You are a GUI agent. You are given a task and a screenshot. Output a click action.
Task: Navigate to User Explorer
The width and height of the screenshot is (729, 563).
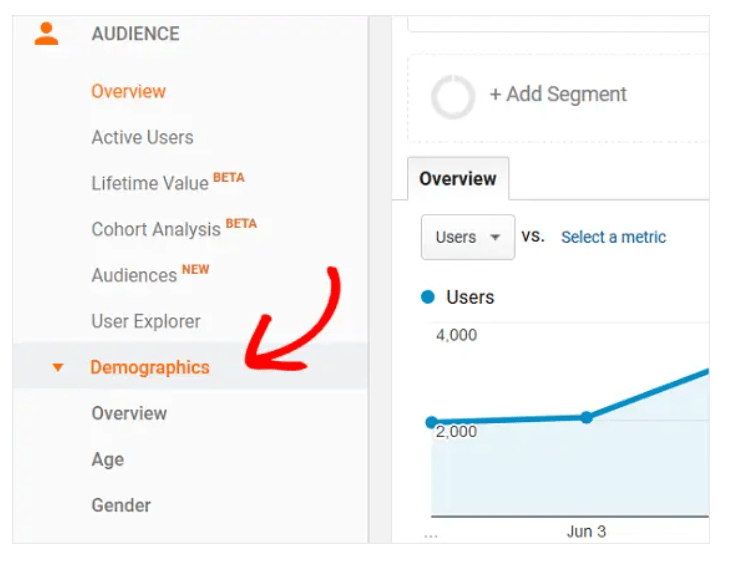coord(146,321)
